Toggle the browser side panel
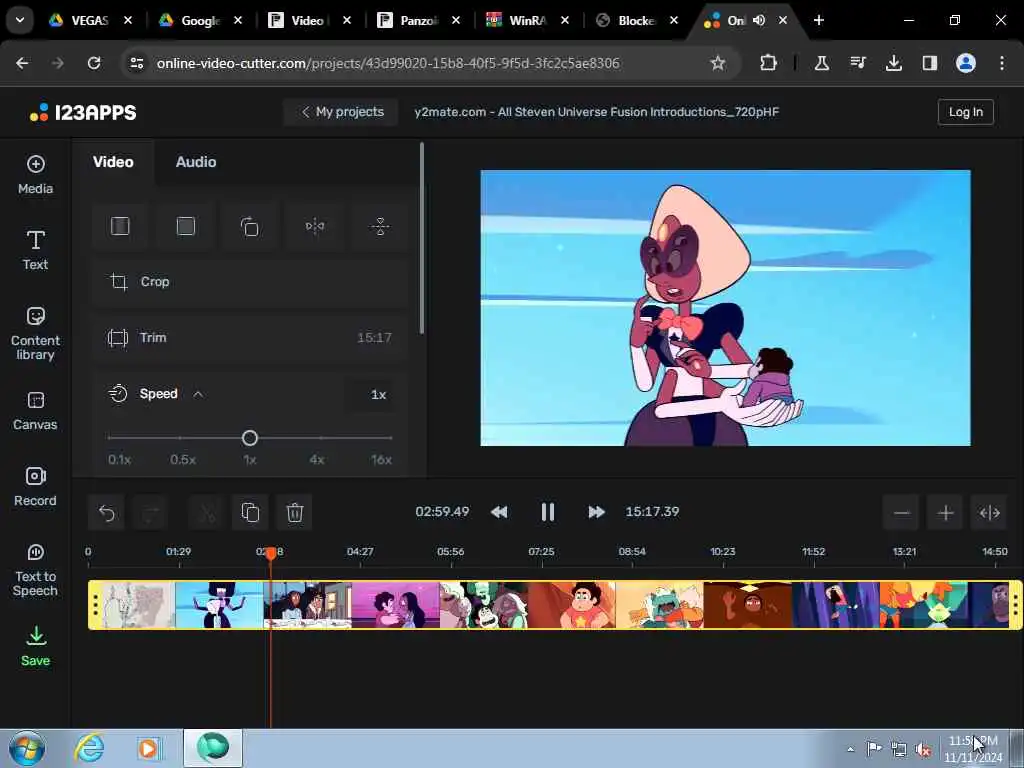This screenshot has width=1024, height=768. tap(929, 63)
